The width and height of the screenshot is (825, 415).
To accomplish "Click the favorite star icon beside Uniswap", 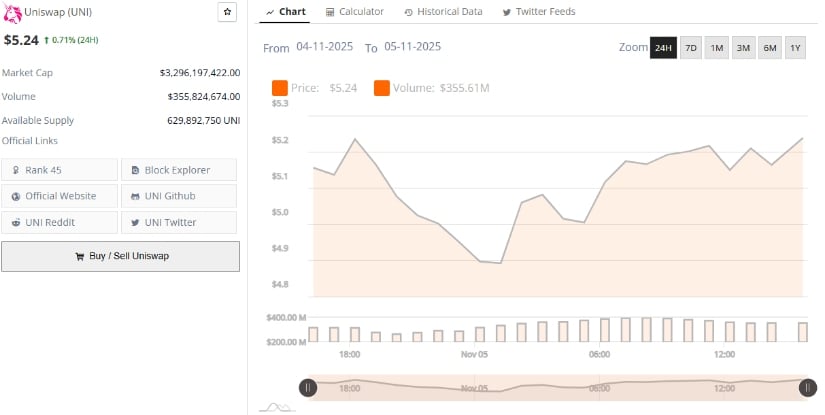I will (227, 12).
